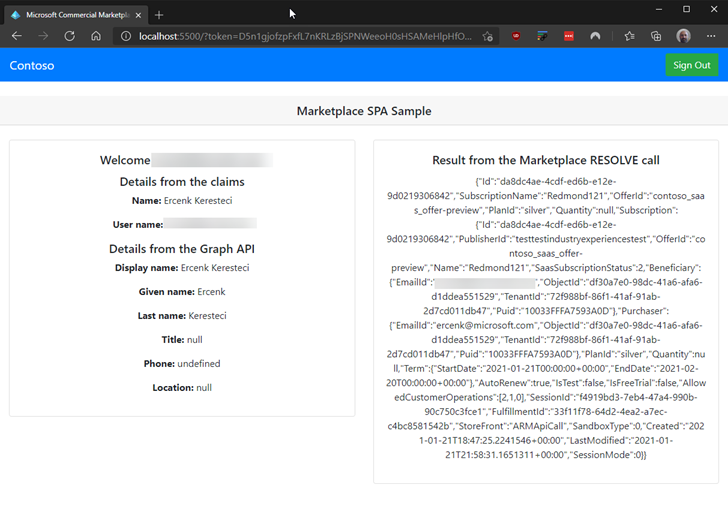
Task: Click the Location null row
Action: pos(182,388)
